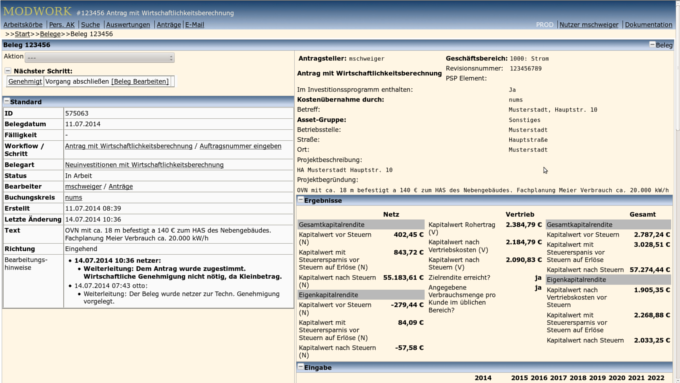
Task: Go to Belege in breadcrumb
Action: pyautogui.click(x=50, y=34)
